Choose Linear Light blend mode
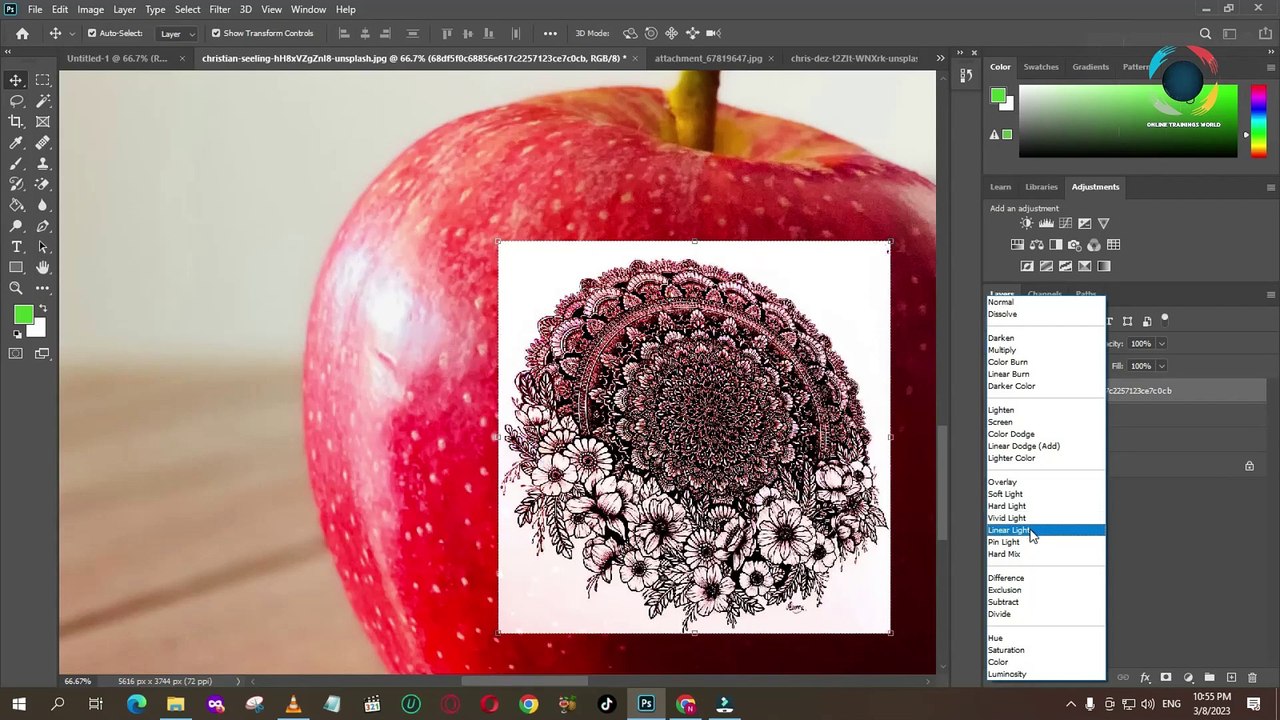The image size is (1280, 720). 1045,530
